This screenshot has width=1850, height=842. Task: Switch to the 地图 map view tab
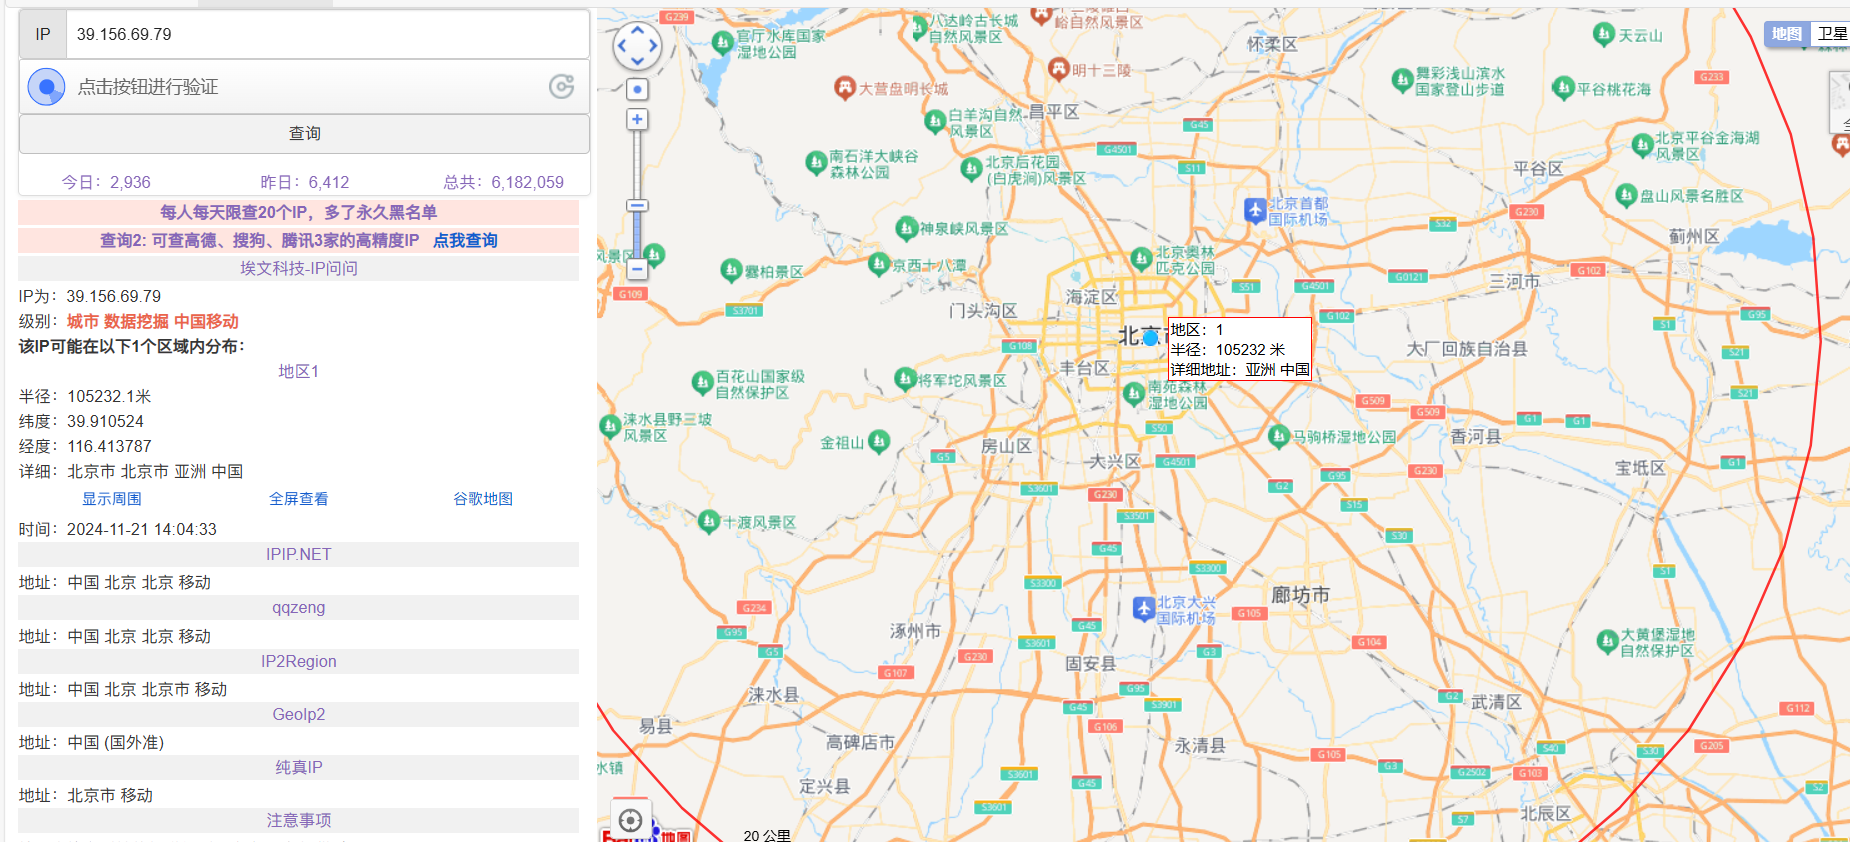click(x=1787, y=34)
